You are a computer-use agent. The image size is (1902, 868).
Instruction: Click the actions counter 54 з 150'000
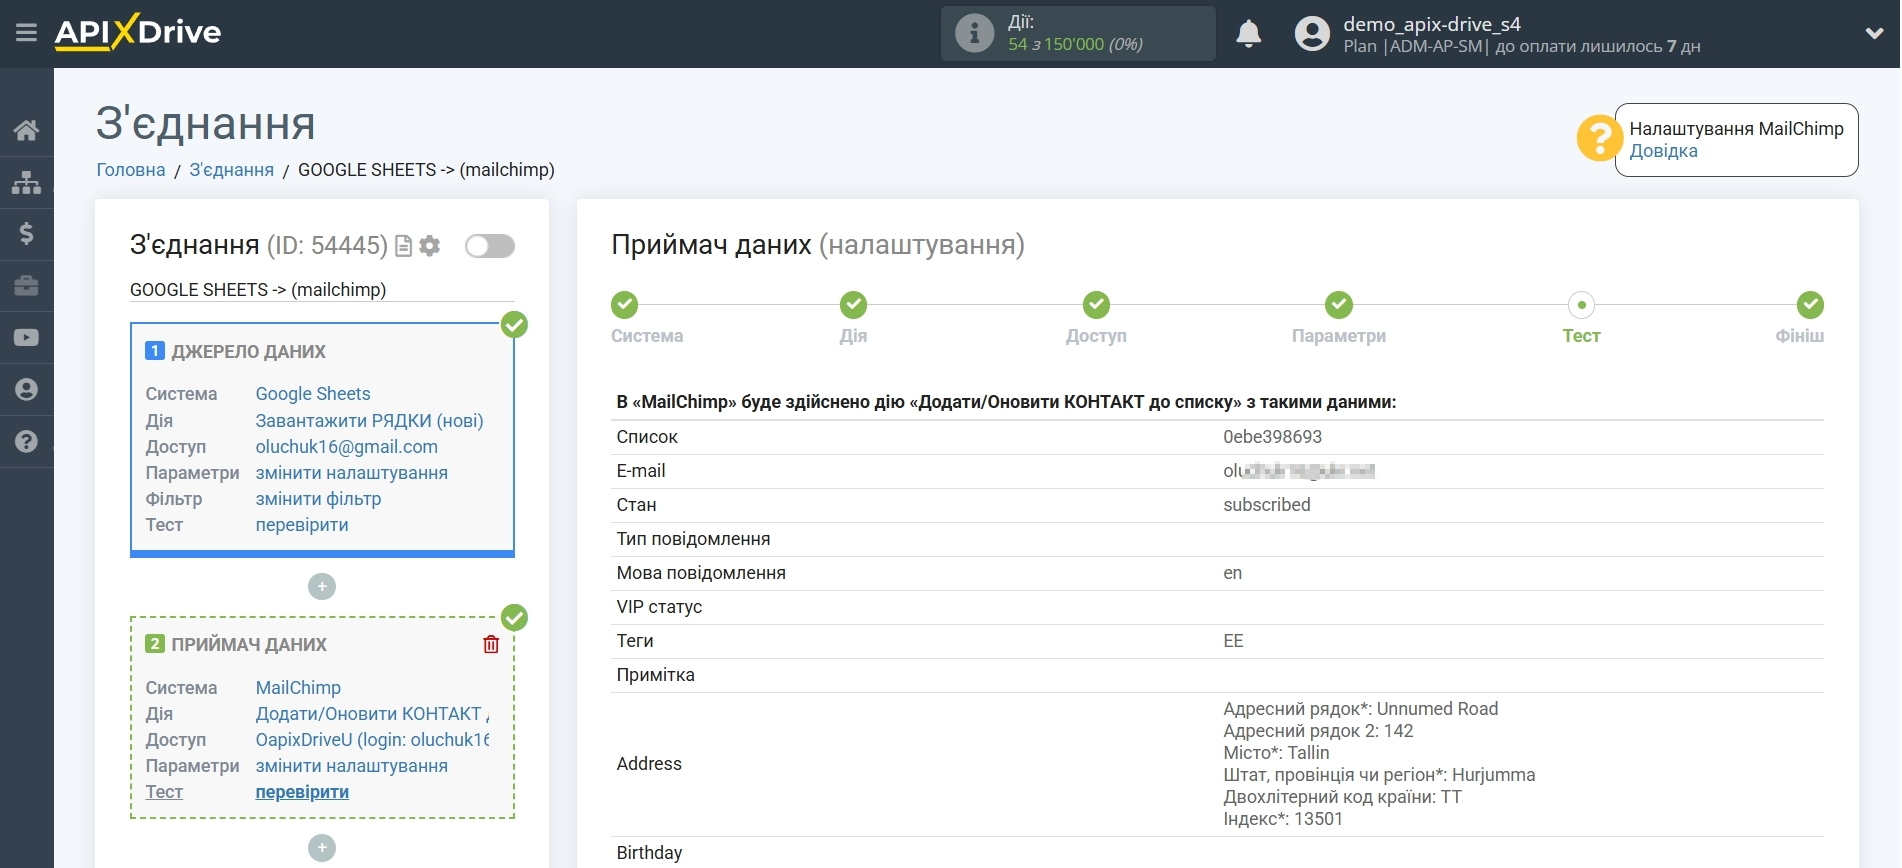tap(1075, 44)
